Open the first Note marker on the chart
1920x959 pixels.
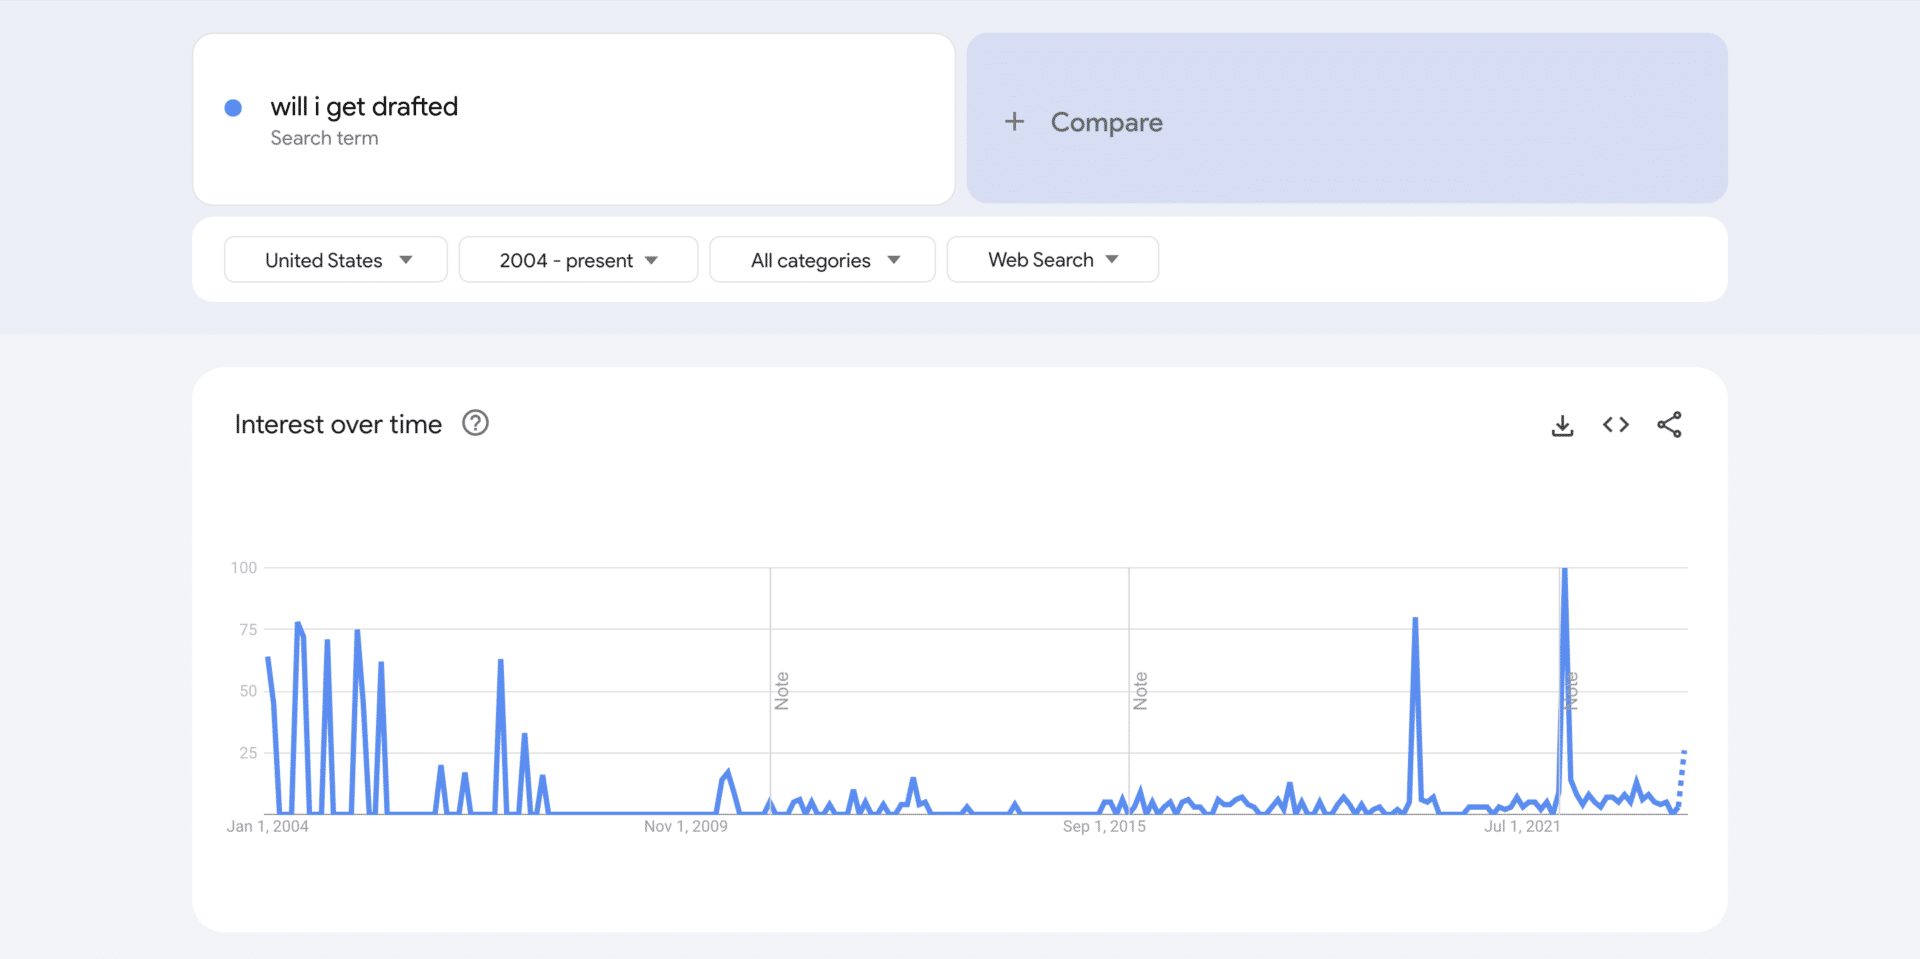pyautogui.click(x=783, y=688)
